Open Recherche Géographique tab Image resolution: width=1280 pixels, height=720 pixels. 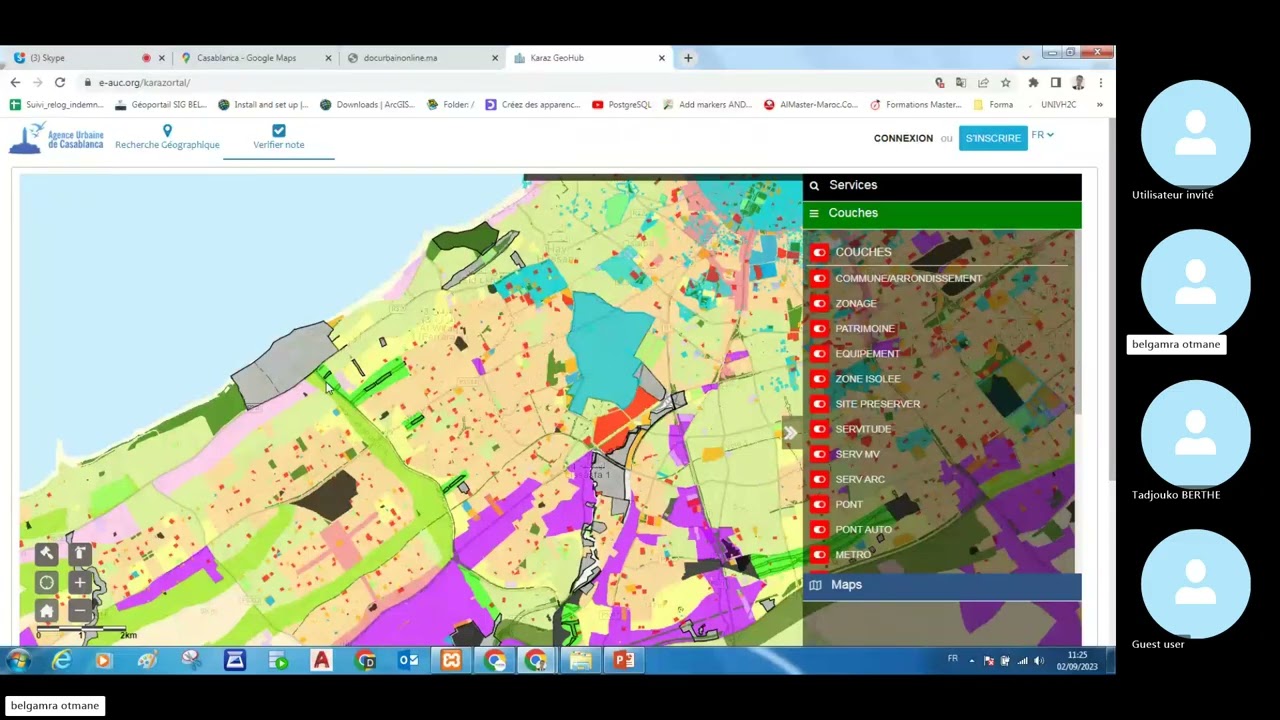click(x=167, y=138)
